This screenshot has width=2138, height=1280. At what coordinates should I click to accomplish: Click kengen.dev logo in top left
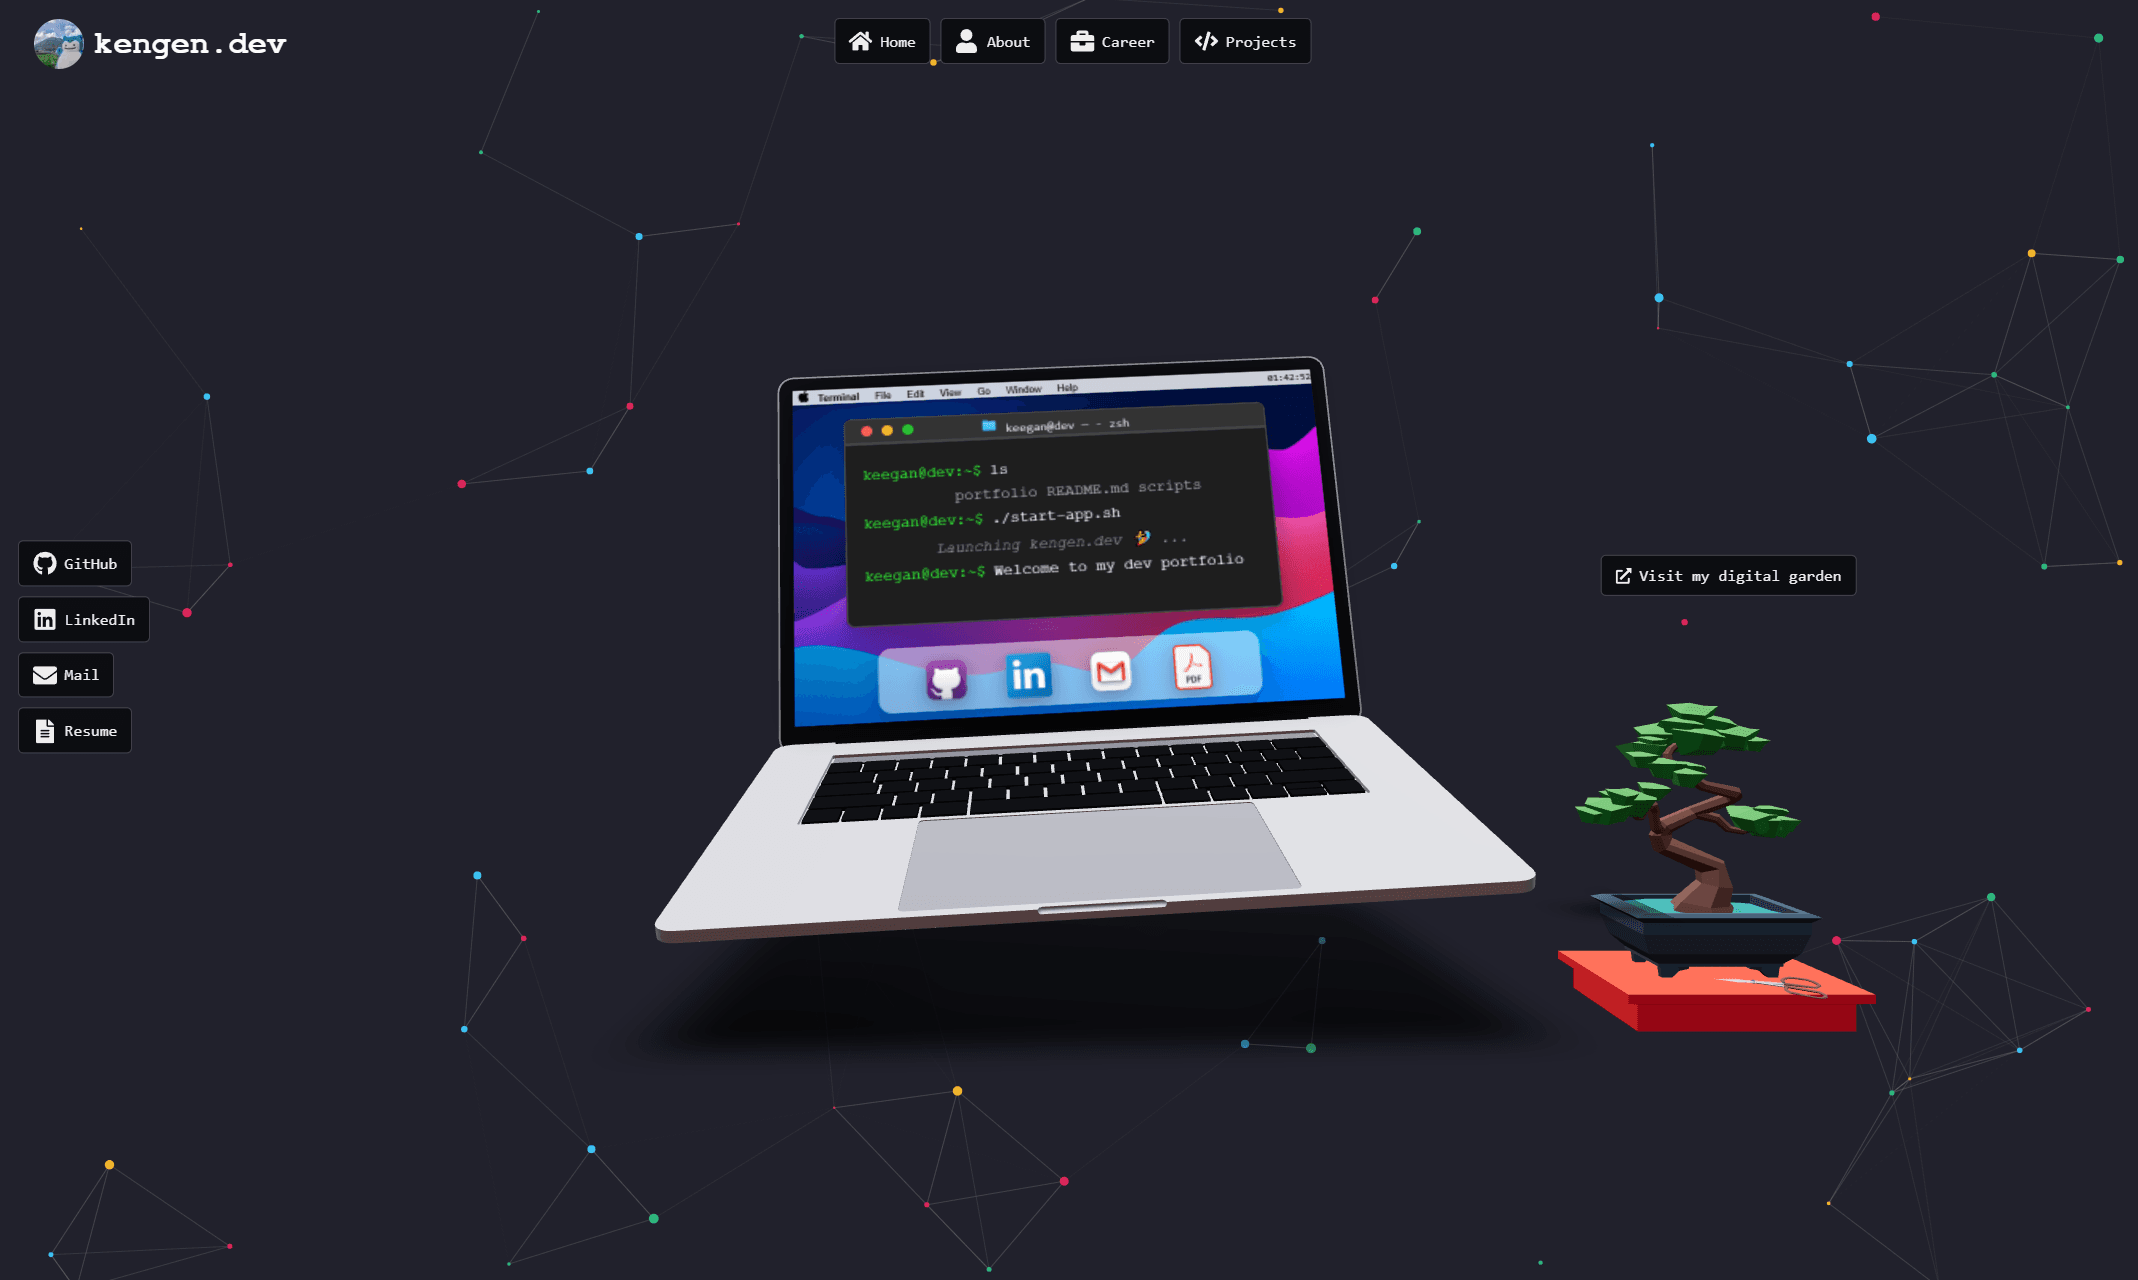pos(160,44)
